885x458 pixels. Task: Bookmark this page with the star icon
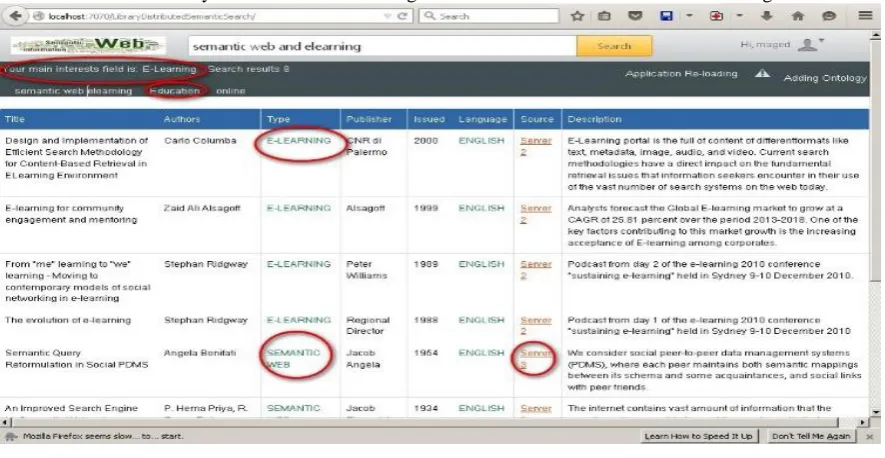[x=577, y=16]
